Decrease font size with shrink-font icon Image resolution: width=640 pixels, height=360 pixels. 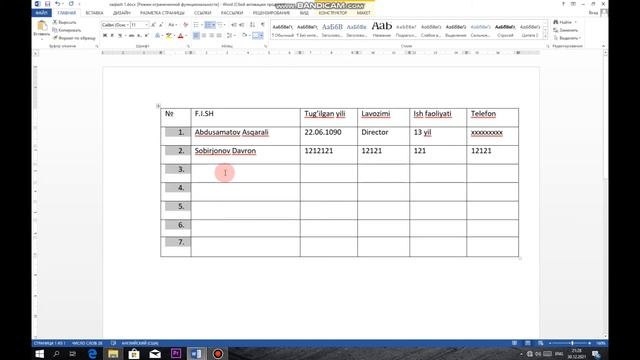click(x=161, y=25)
